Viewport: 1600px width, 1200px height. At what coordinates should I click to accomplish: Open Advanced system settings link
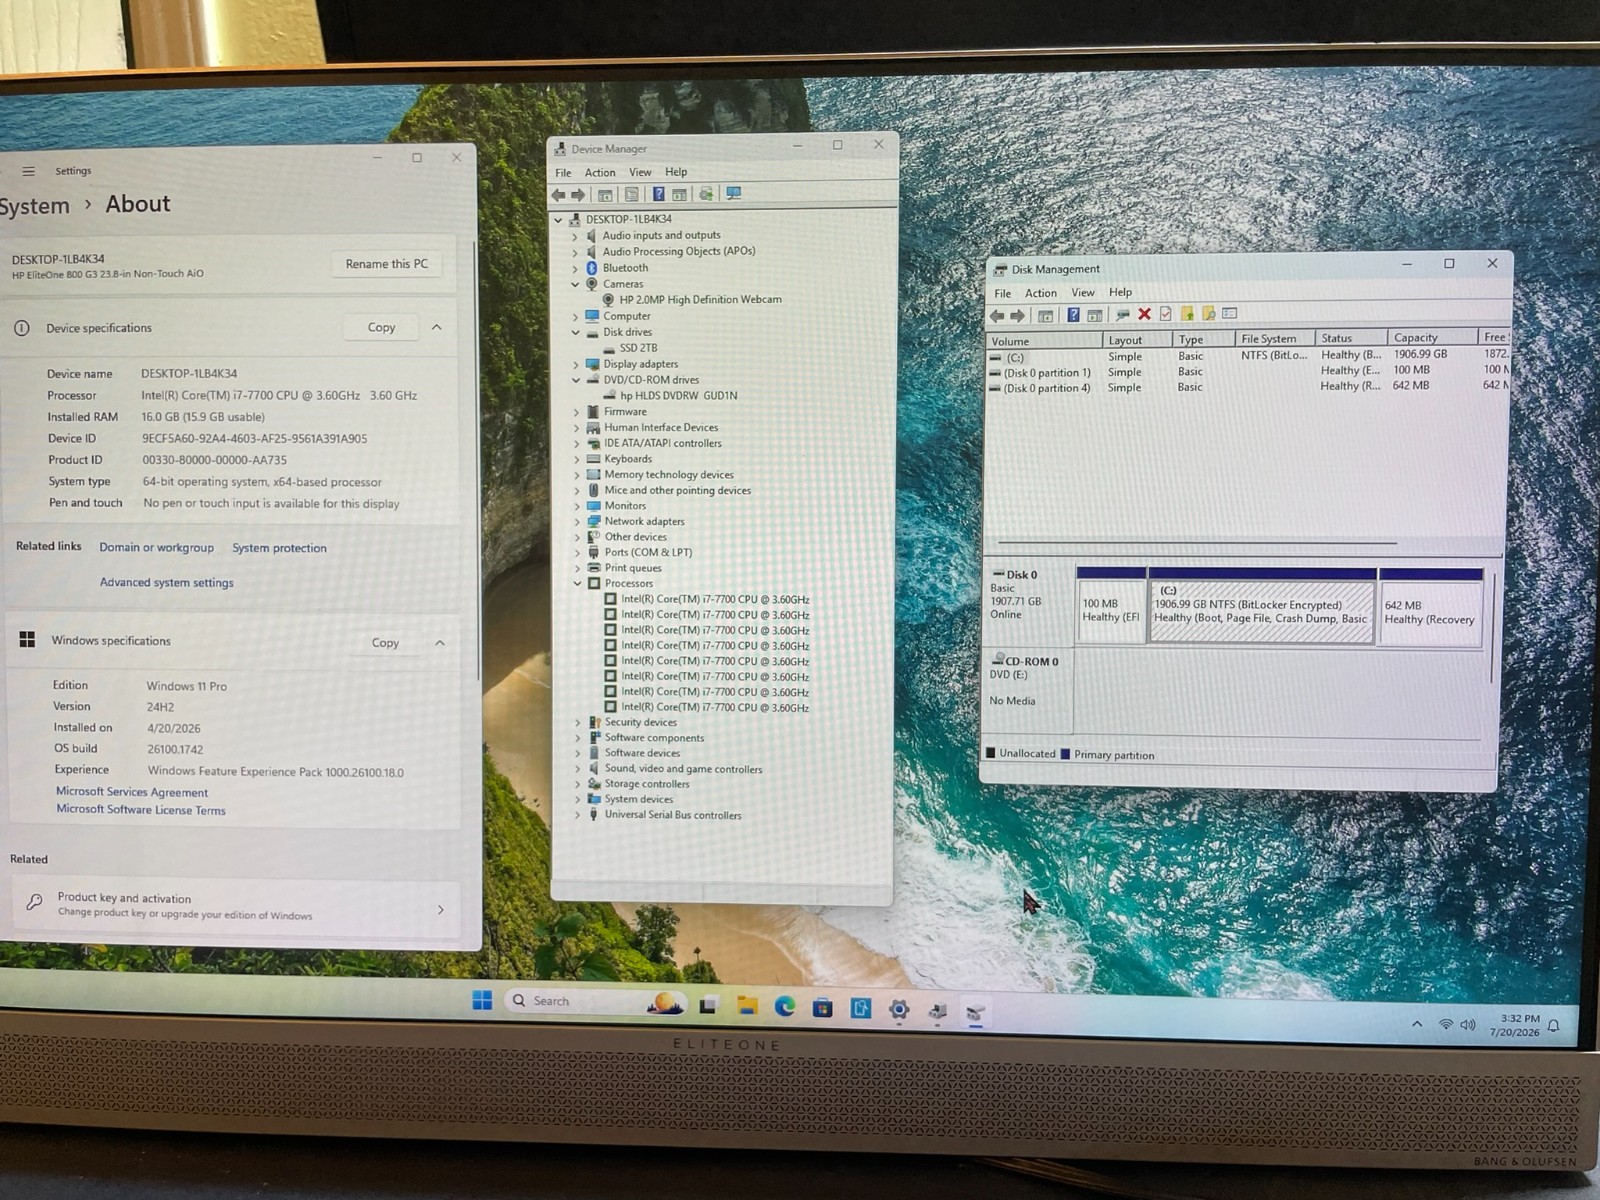pyautogui.click(x=167, y=583)
